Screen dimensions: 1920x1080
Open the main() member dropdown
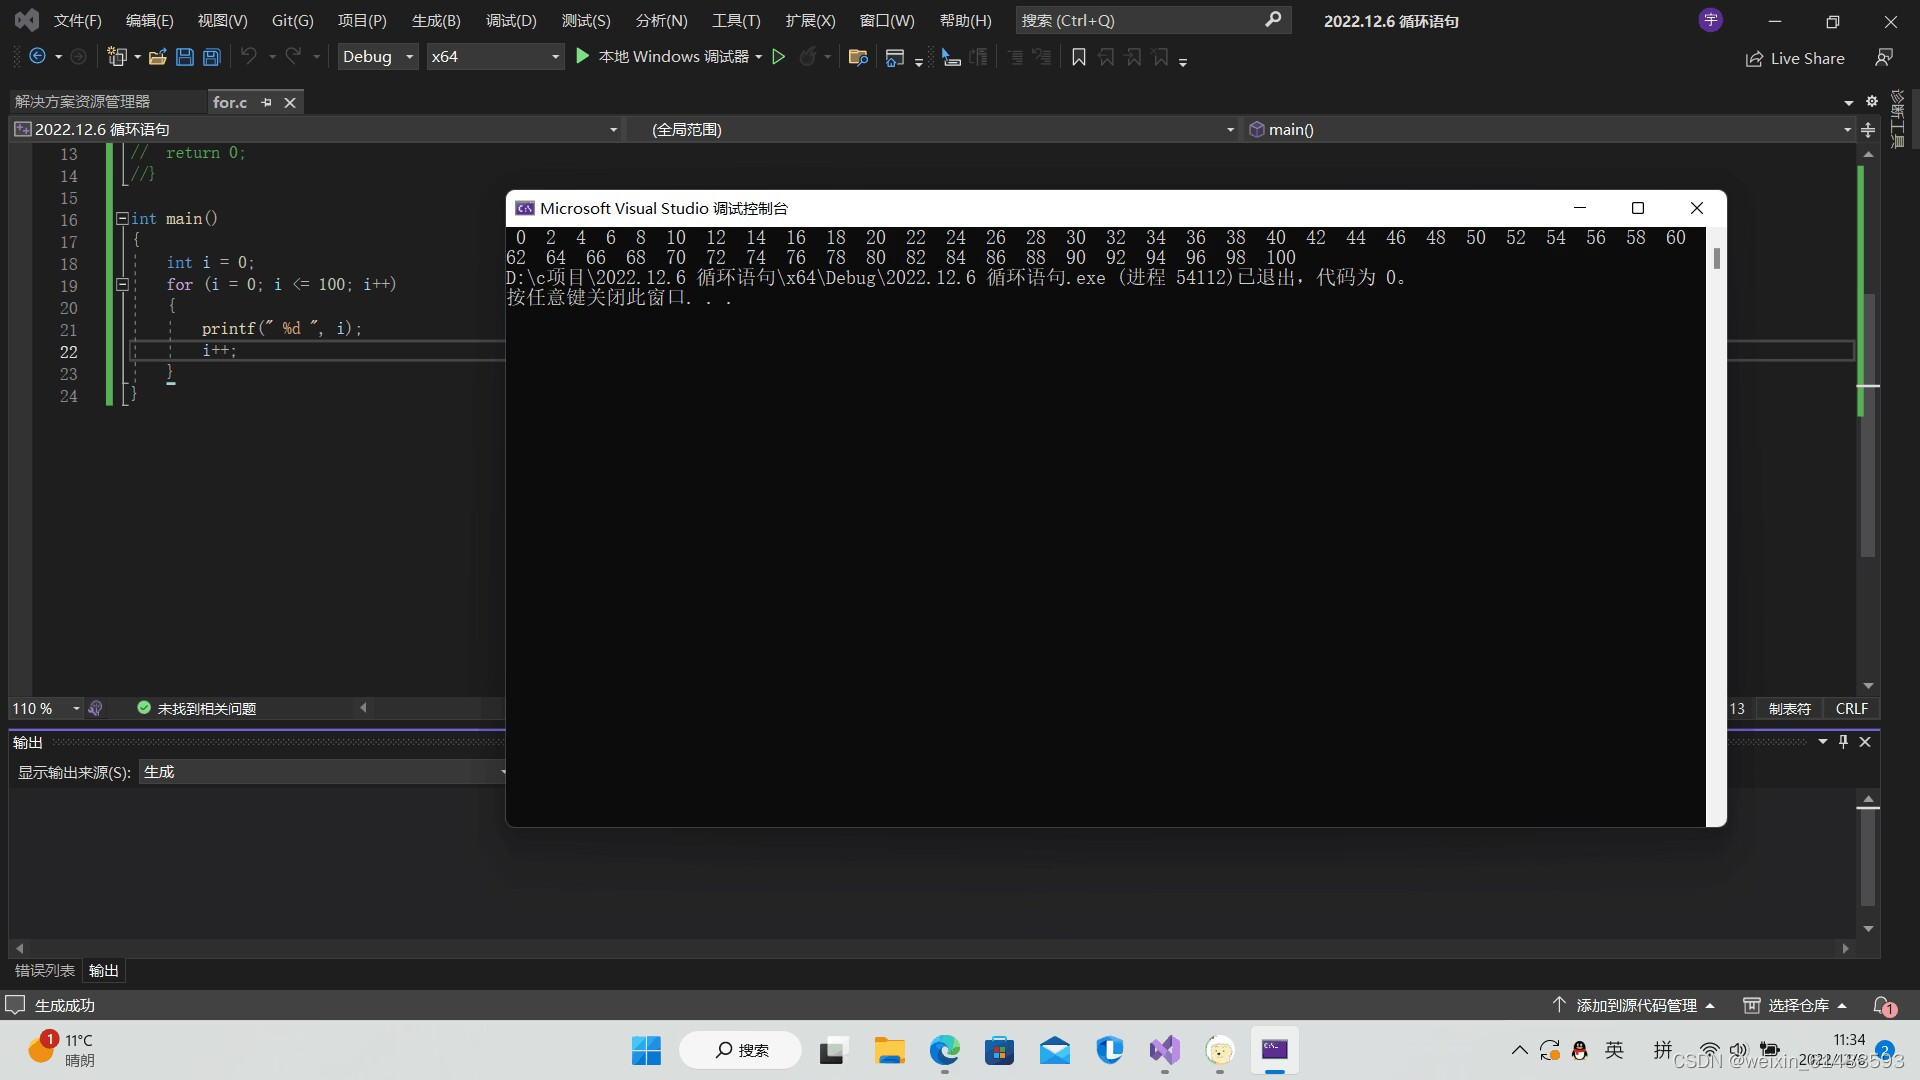click(1550, 129)
